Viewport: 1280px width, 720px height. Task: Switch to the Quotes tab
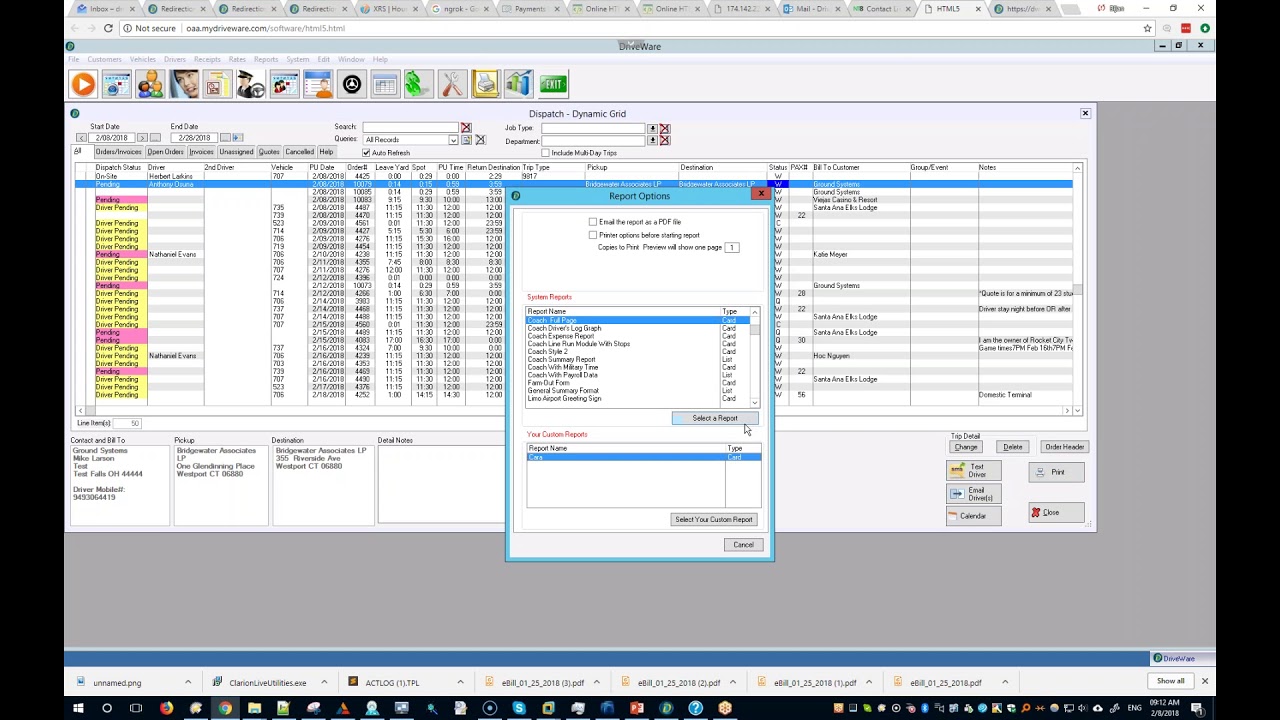pos(269,152)
